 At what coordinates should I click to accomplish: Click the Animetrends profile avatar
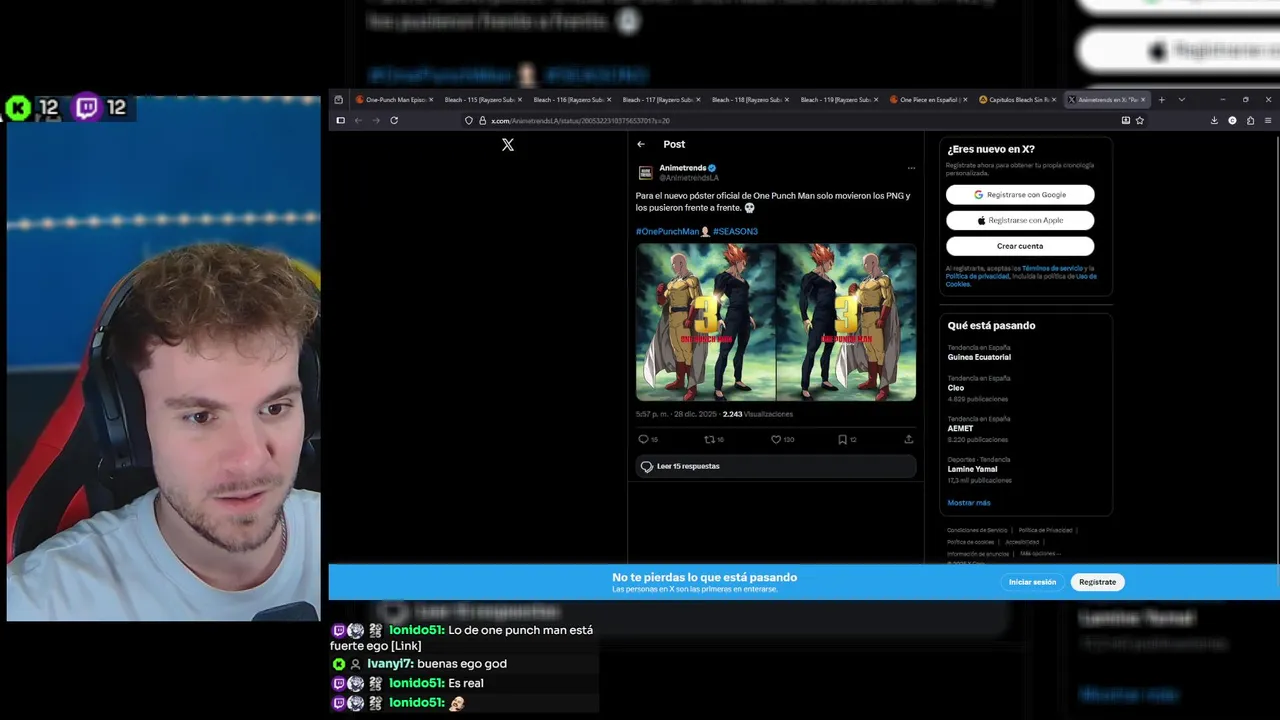(646, 173)
